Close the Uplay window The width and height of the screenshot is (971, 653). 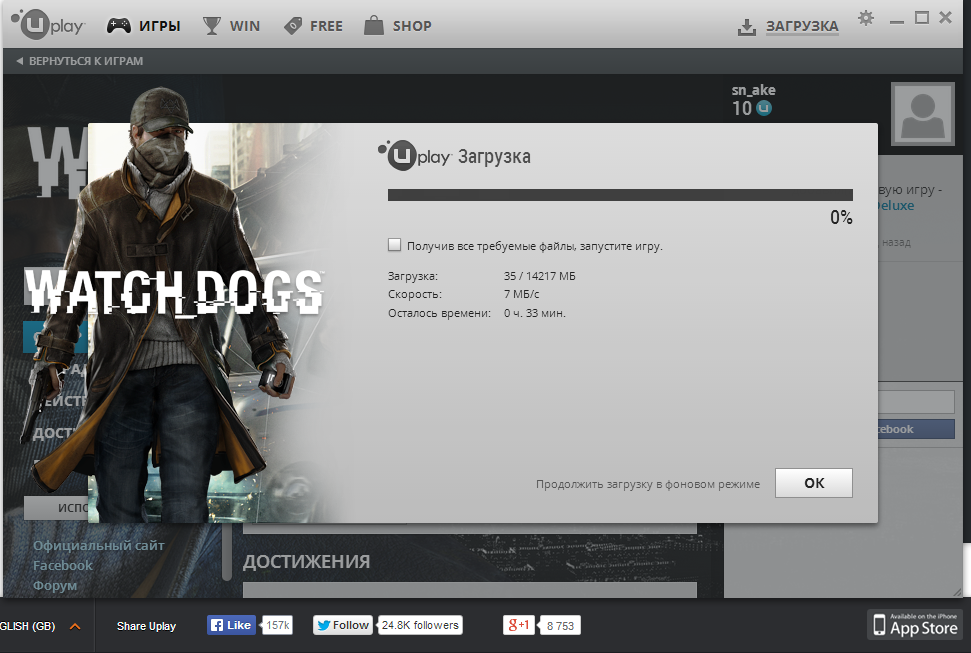(946, 17)
